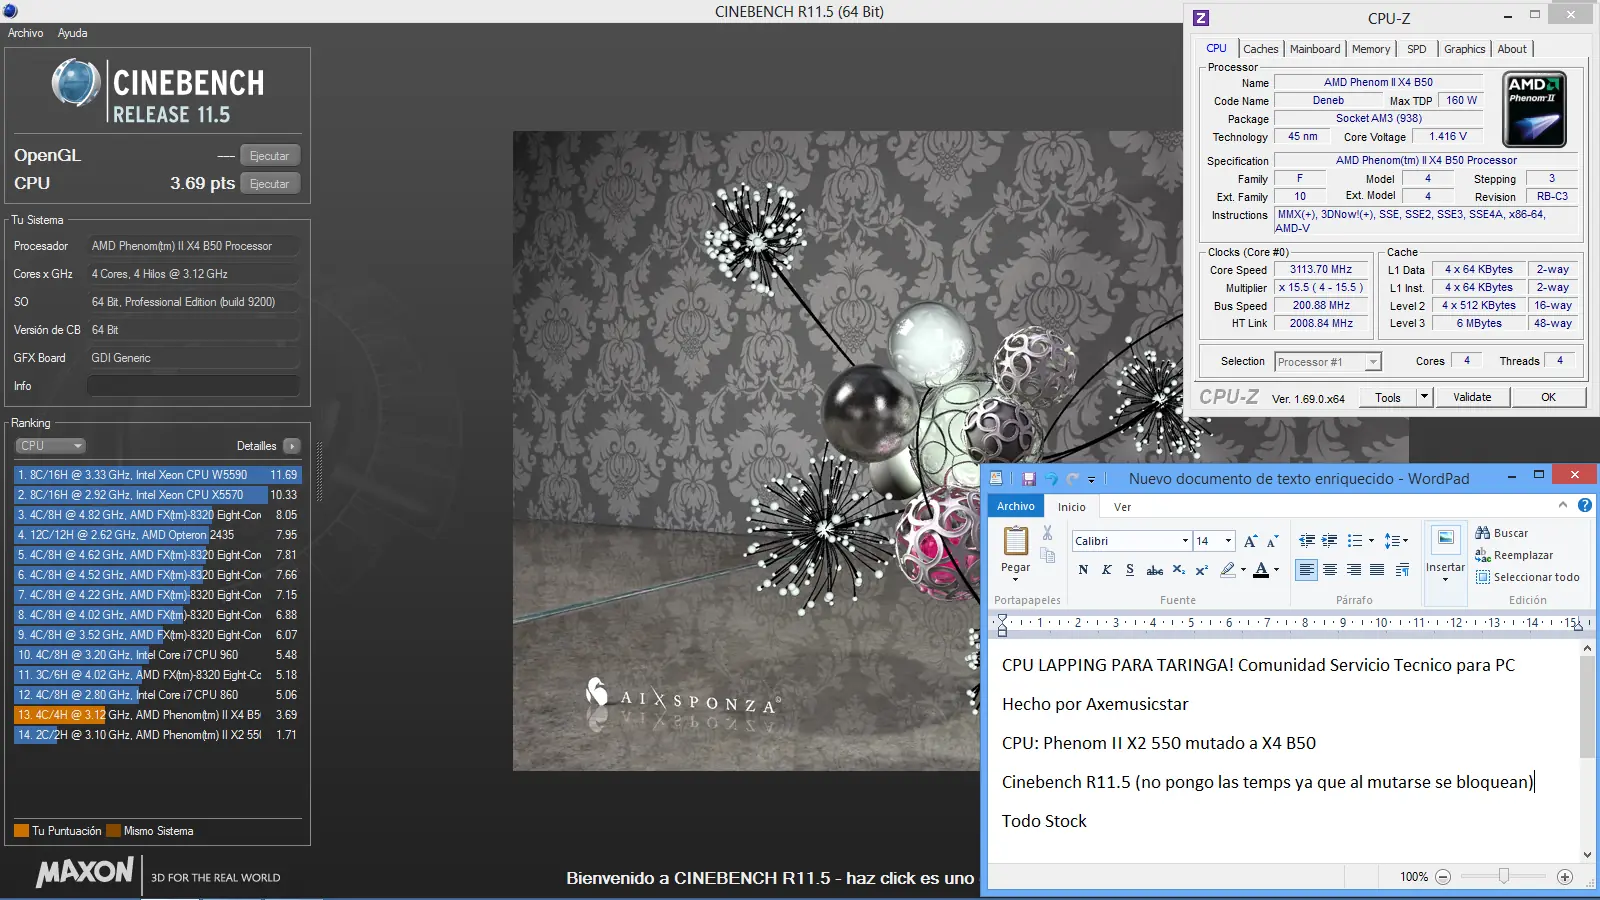Open the Processor #1 selection dropdown in CPU-Z
Viewport: 1600px width, 900px height.
1373,362
